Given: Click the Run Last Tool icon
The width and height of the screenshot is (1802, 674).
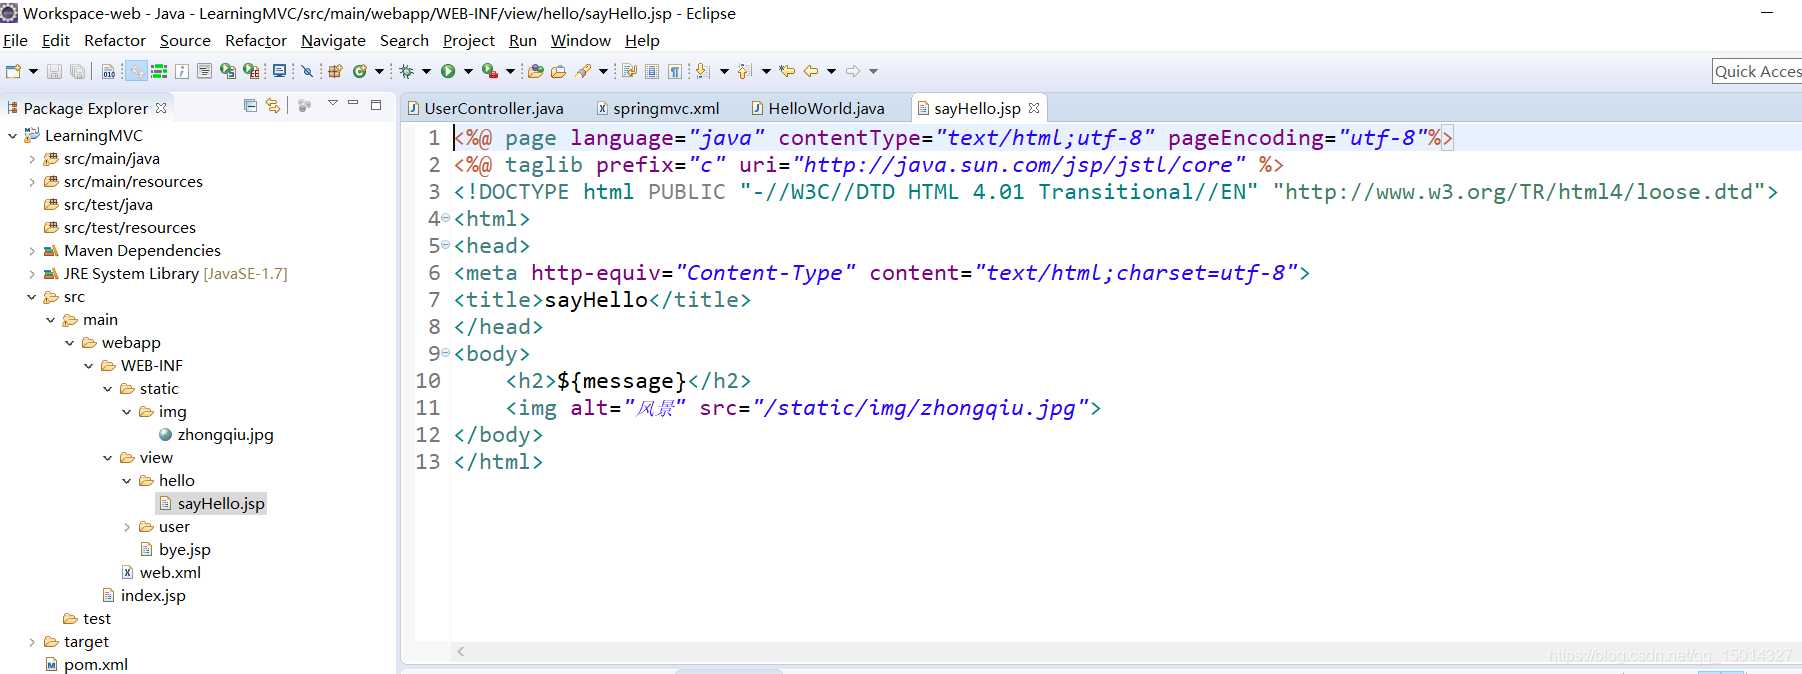Looking at the screenshot, I should (x=490, y=71).
